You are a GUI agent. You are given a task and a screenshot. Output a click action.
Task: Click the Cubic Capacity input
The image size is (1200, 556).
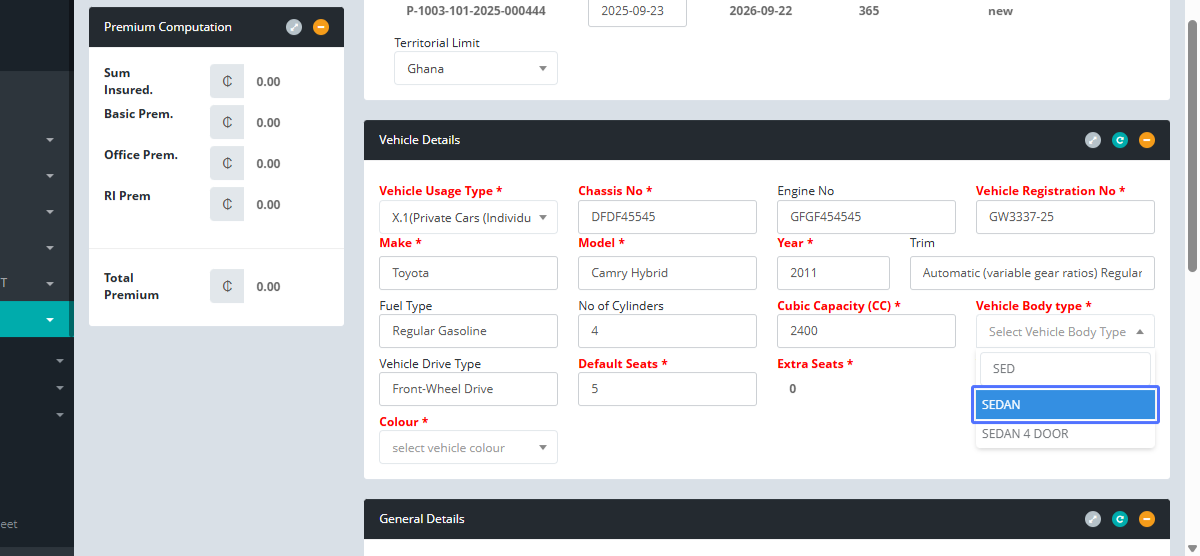click(866, 331)
